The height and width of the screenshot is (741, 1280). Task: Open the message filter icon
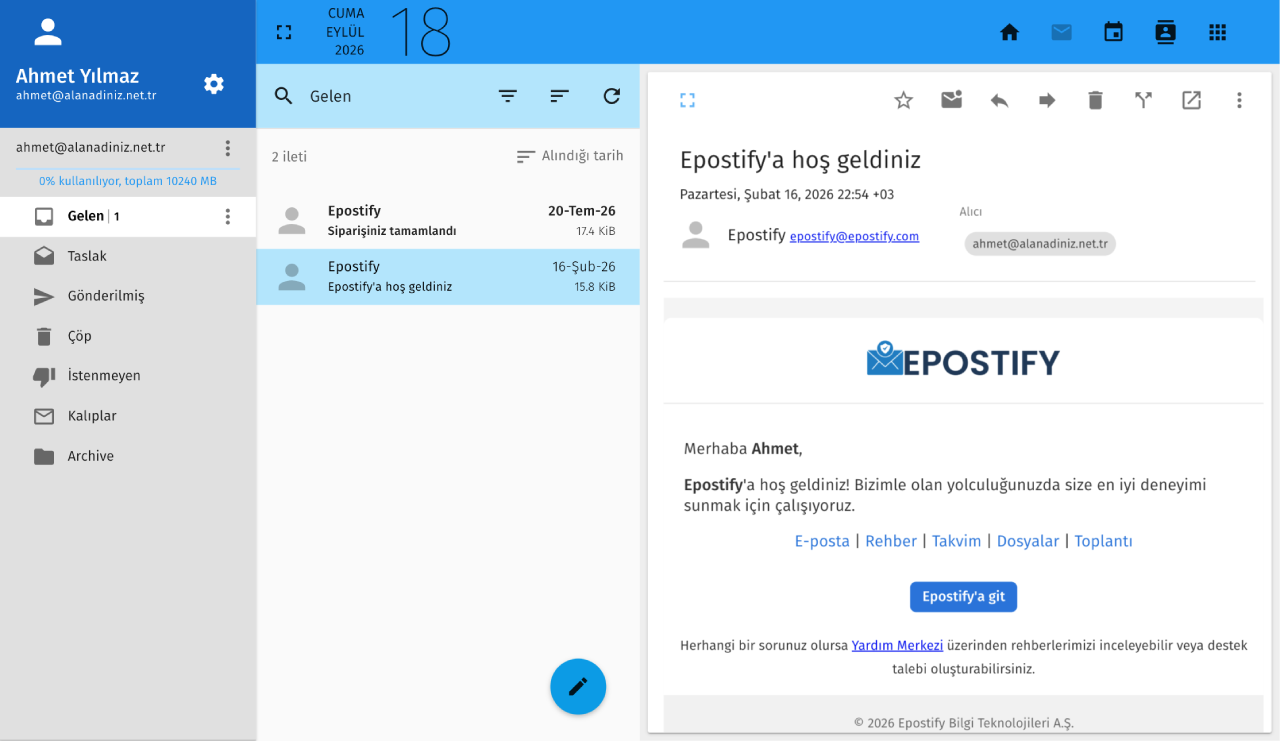click(x=508, y=96)
